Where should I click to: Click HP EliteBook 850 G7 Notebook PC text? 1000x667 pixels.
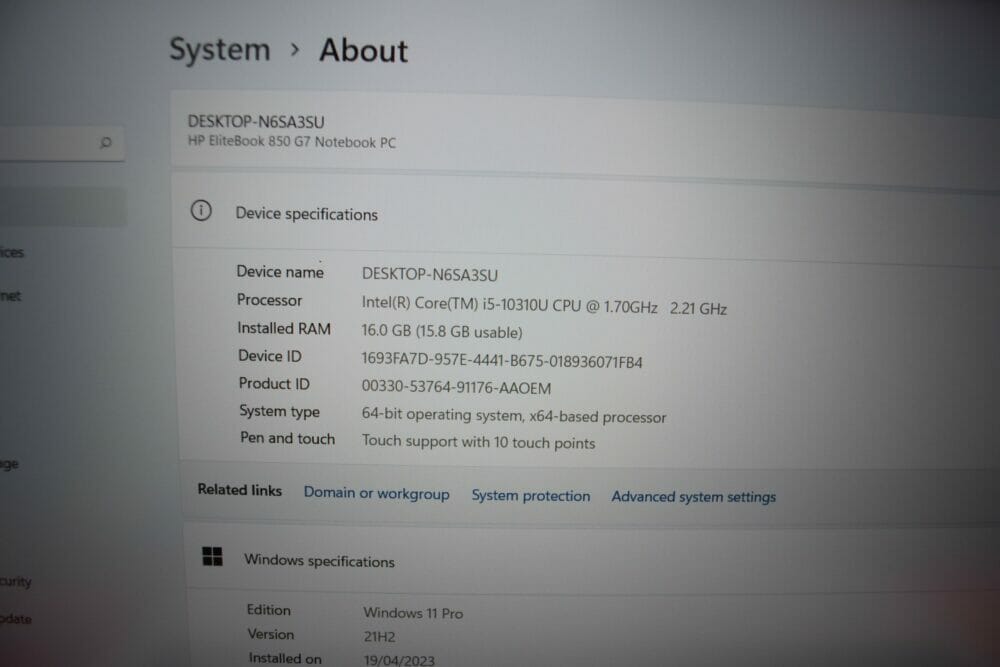click(291, 142)
